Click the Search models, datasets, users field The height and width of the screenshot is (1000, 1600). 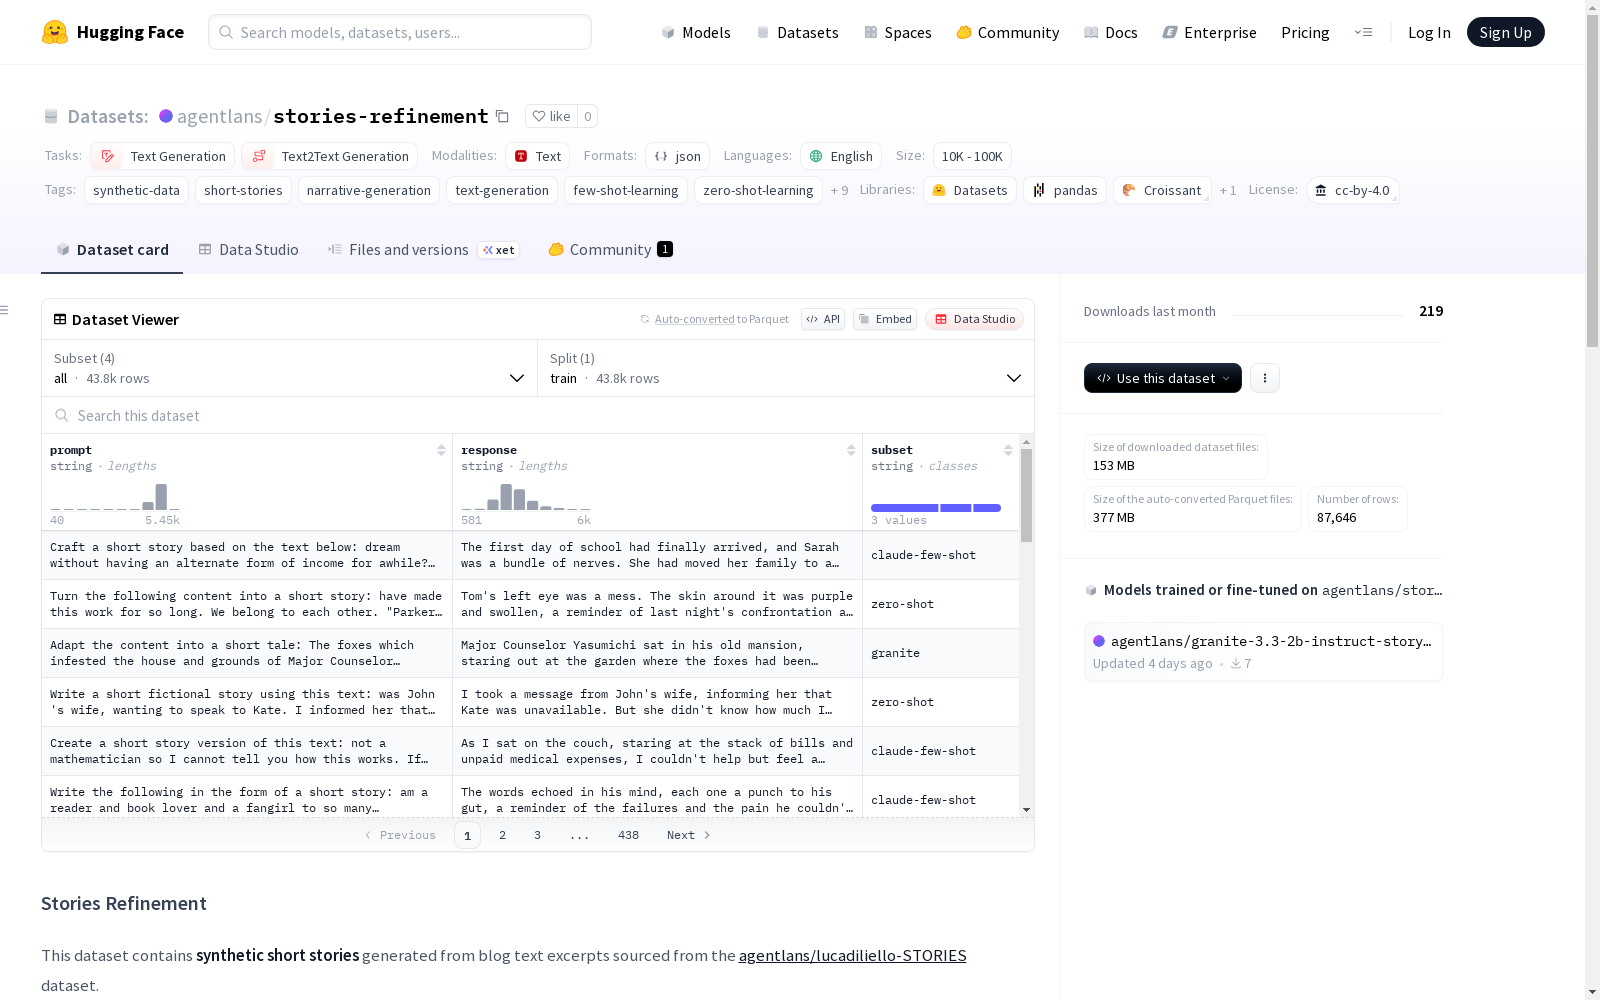click(x=400, y=32)
